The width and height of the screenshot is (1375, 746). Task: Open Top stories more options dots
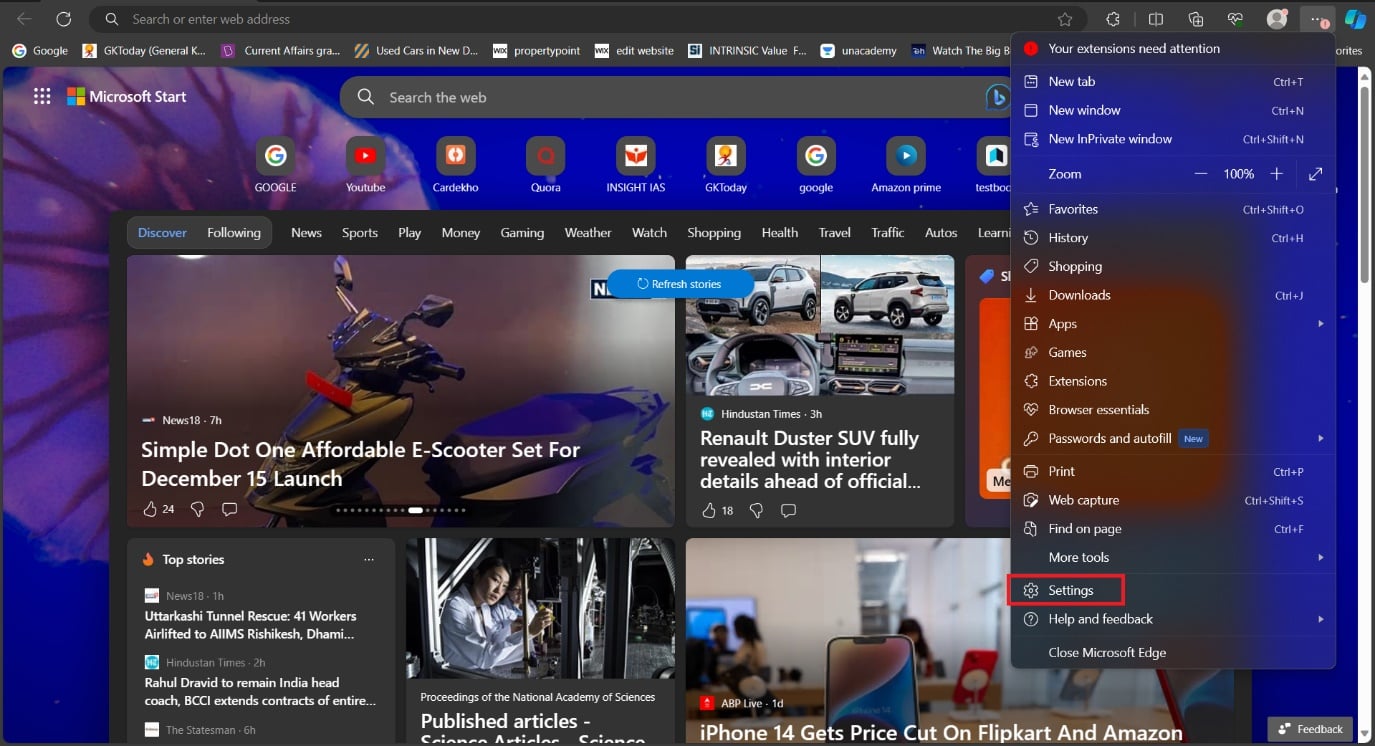coord(369,560)
